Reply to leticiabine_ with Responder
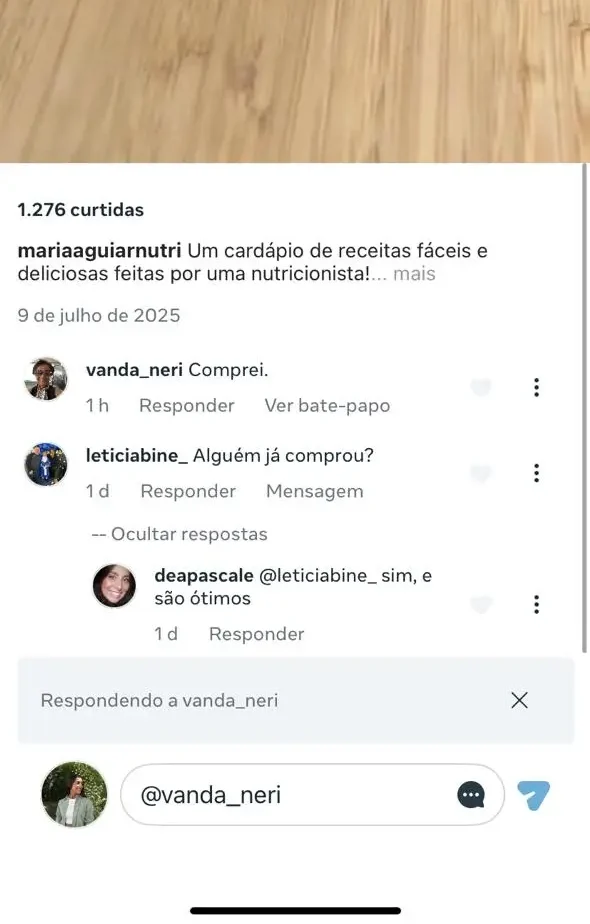The image size is (590, 924). click(187, 491)
